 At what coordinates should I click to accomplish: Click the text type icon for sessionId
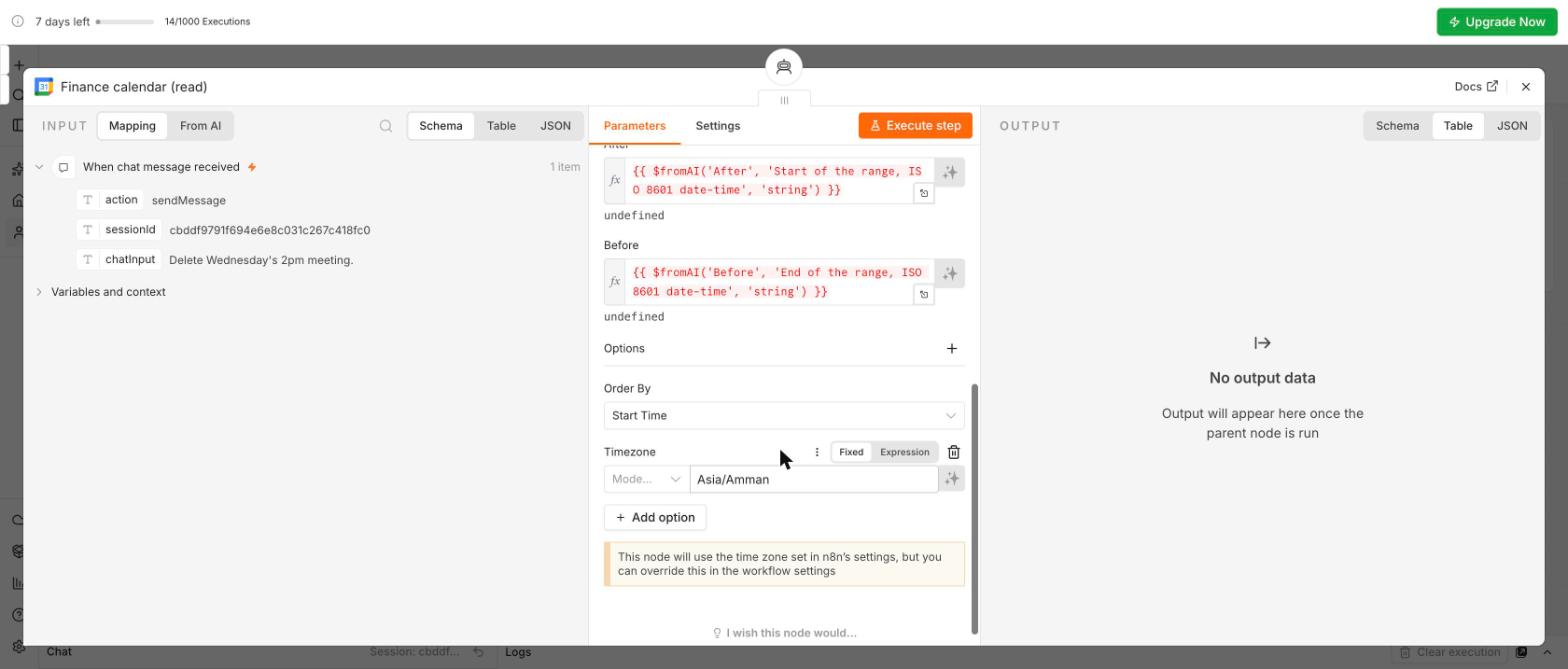point(88,230)
